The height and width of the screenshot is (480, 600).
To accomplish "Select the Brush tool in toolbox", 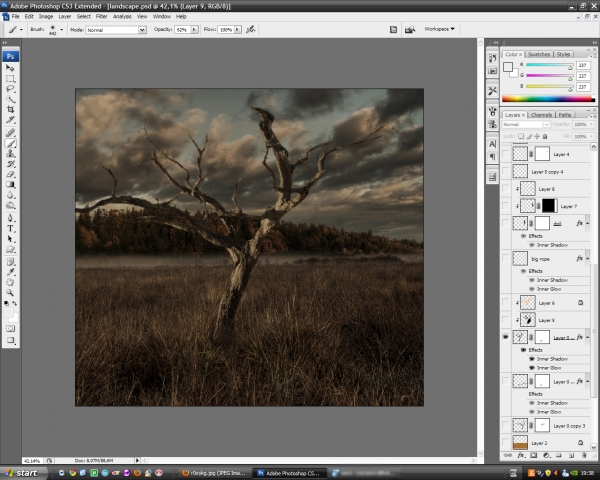I will point(10,144).
